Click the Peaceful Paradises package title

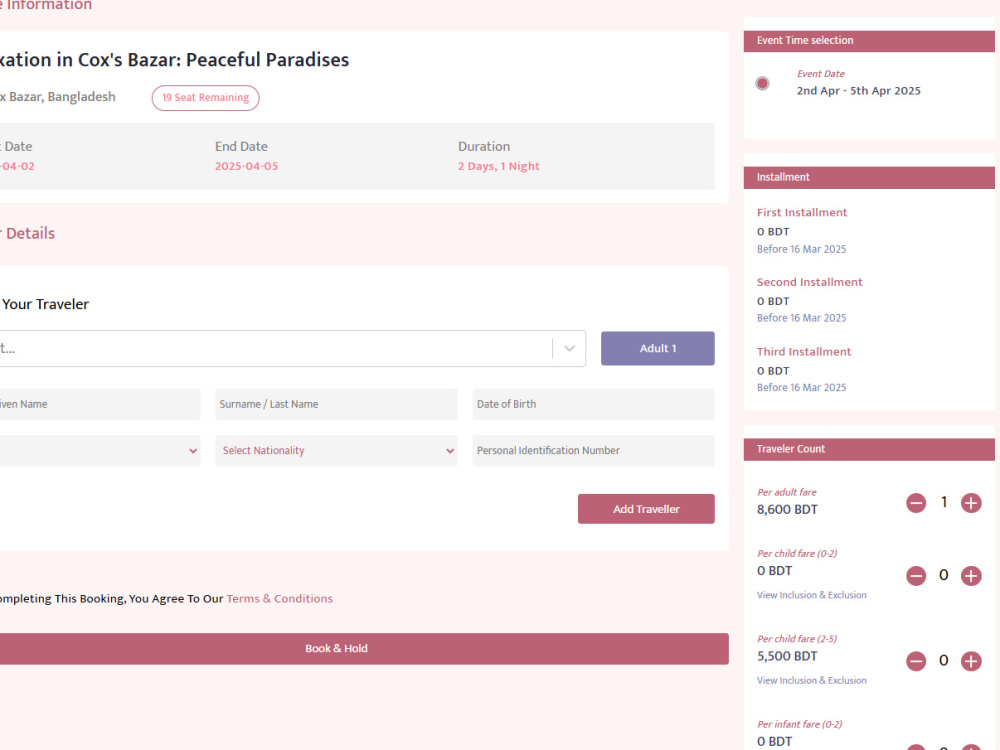click(175, 60)
